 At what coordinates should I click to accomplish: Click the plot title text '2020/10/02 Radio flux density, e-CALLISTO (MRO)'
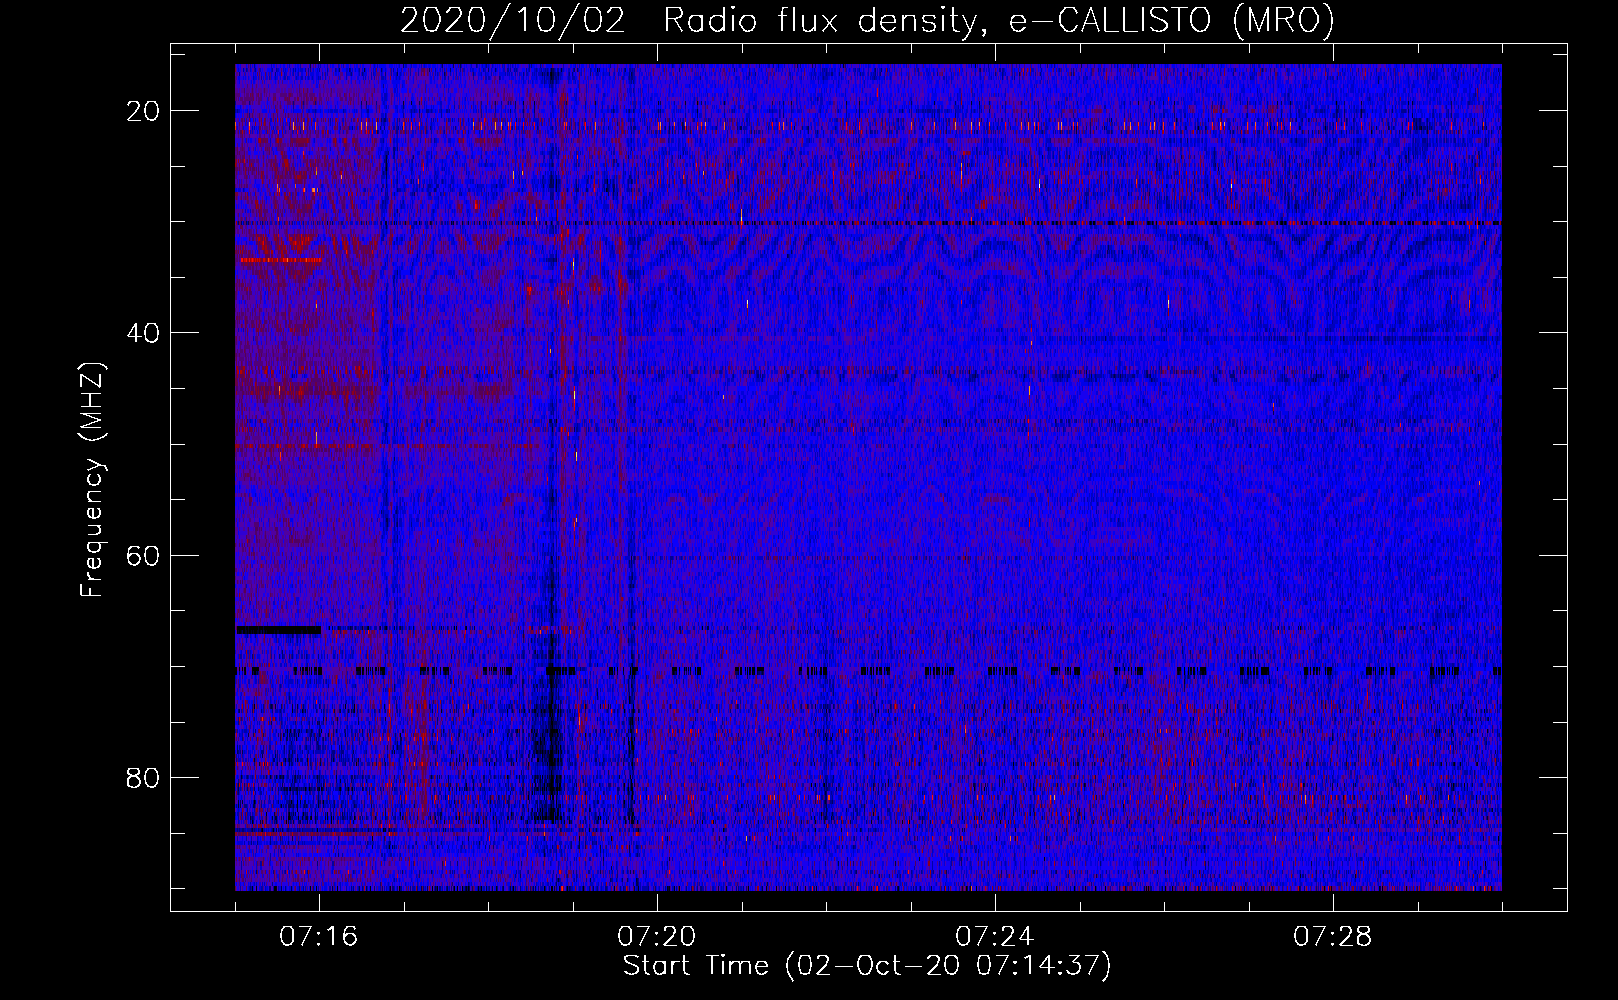pyautogui.click(x=867, y=20)
